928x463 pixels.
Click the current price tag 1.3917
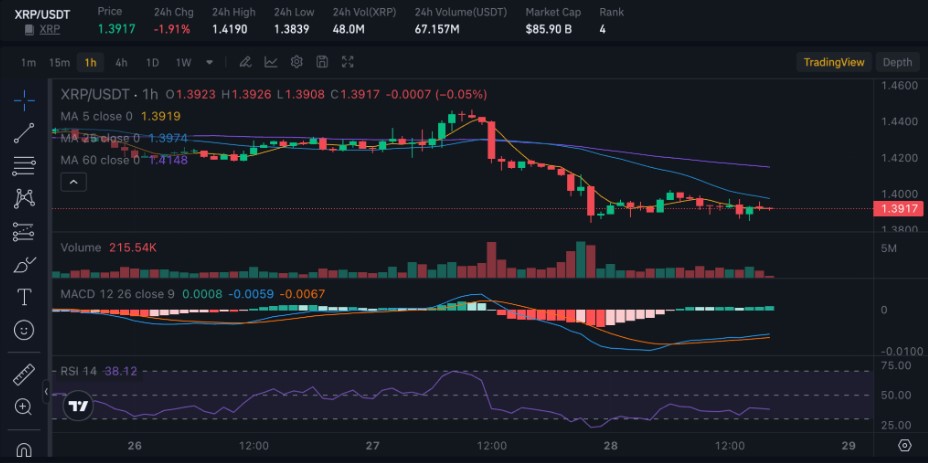point(898,208)
